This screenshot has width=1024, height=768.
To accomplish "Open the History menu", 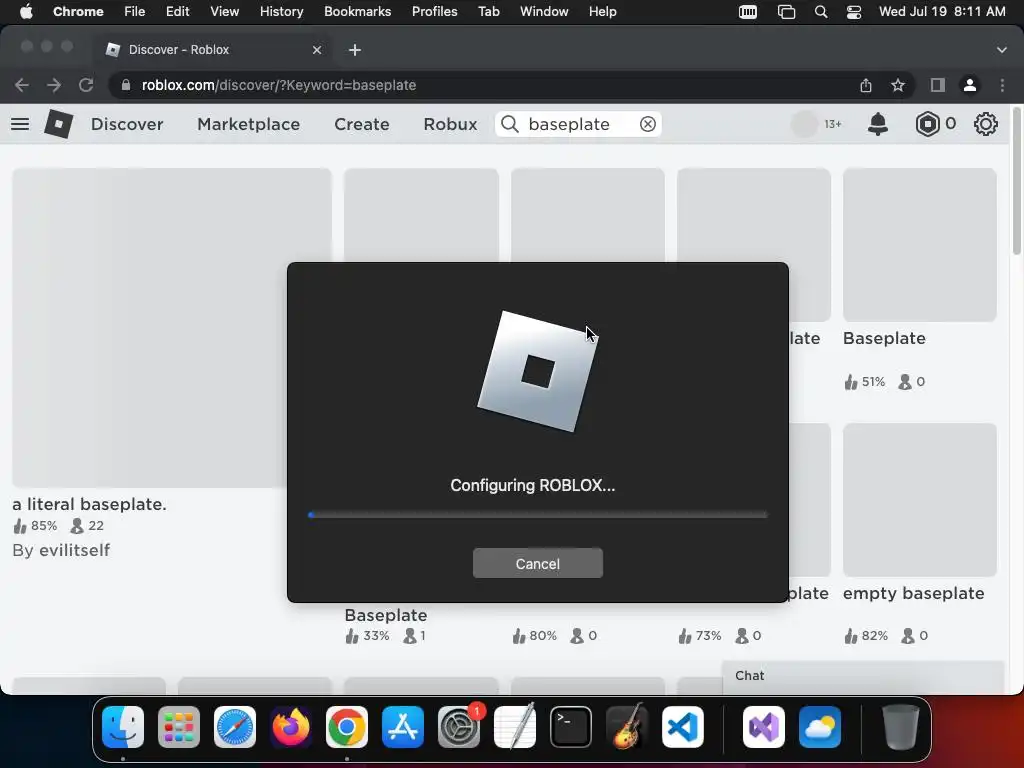I will pyautogui.click(x=281, y=12).
